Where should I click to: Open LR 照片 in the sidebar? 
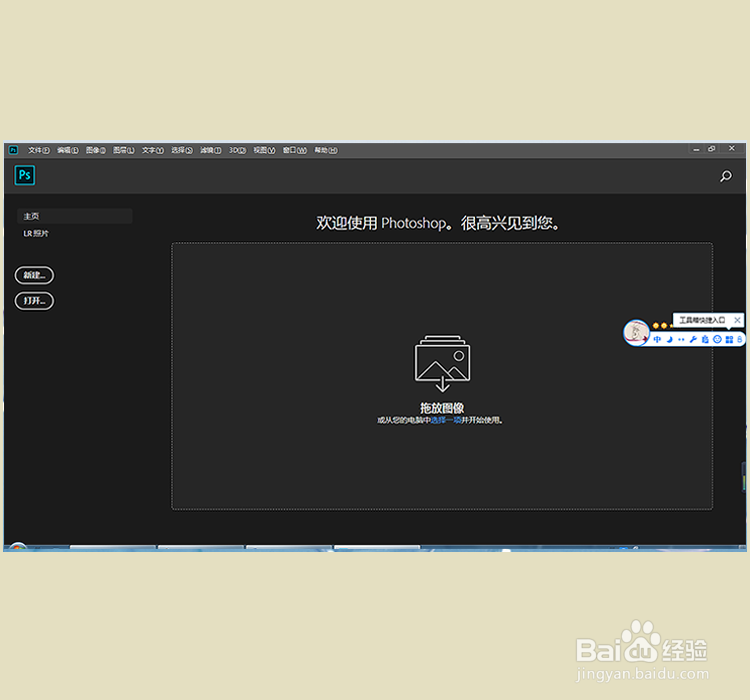pyautogui.click(x=36, y=233)
